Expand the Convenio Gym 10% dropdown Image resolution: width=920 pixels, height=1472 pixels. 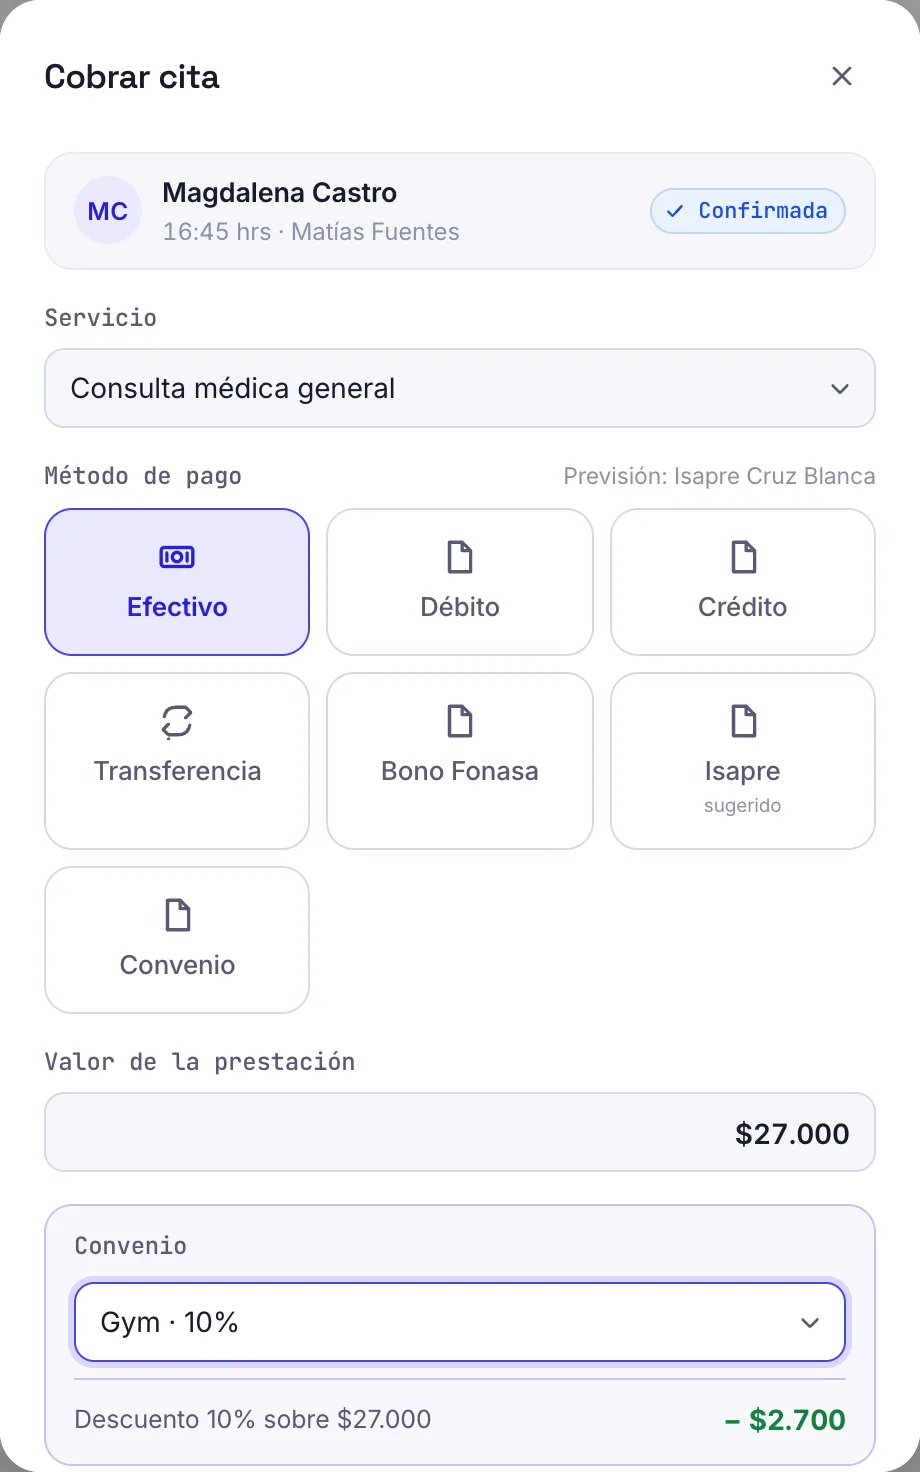460,1322
